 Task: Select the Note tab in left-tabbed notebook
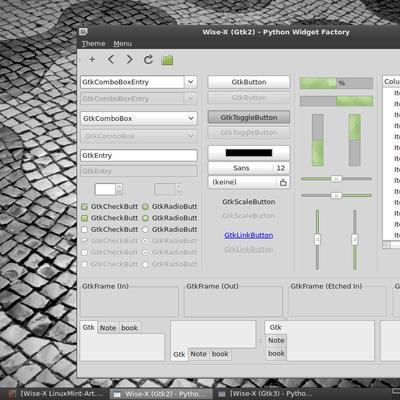coord(276,340)
